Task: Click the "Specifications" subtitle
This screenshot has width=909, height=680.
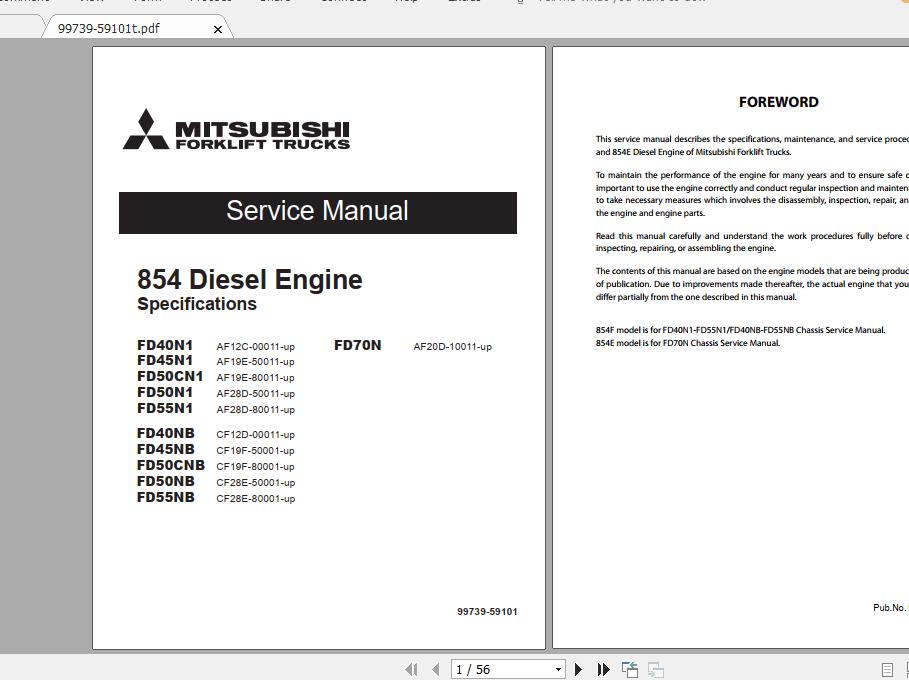Action: (x=197, y=304)
